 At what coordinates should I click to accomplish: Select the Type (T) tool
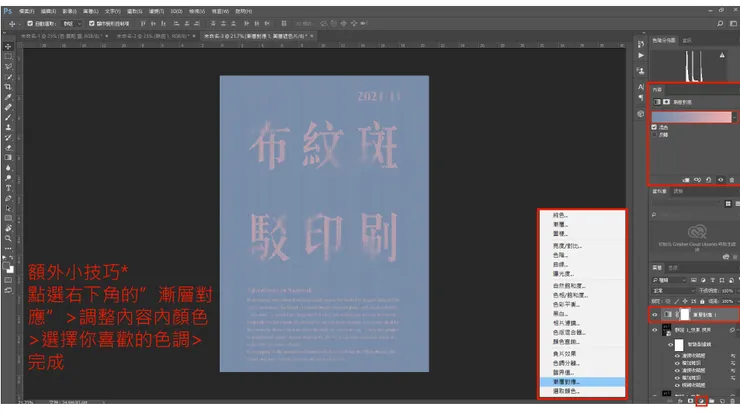tap(8, 188)
